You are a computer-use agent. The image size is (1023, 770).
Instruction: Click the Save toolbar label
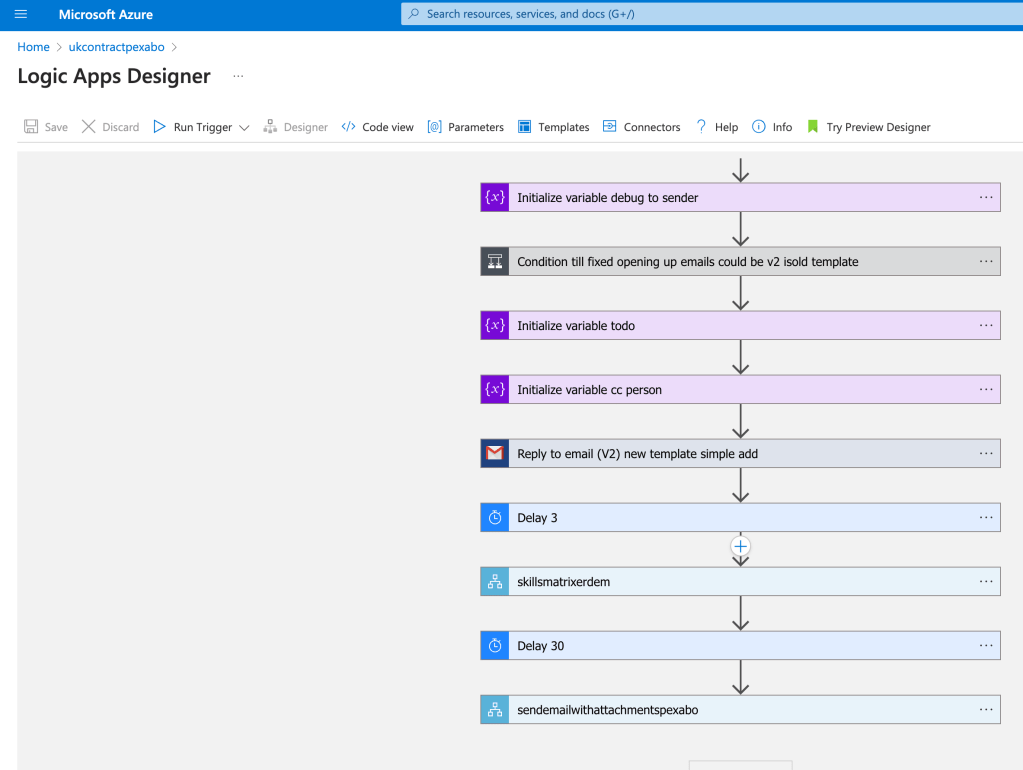coord(56,127)
